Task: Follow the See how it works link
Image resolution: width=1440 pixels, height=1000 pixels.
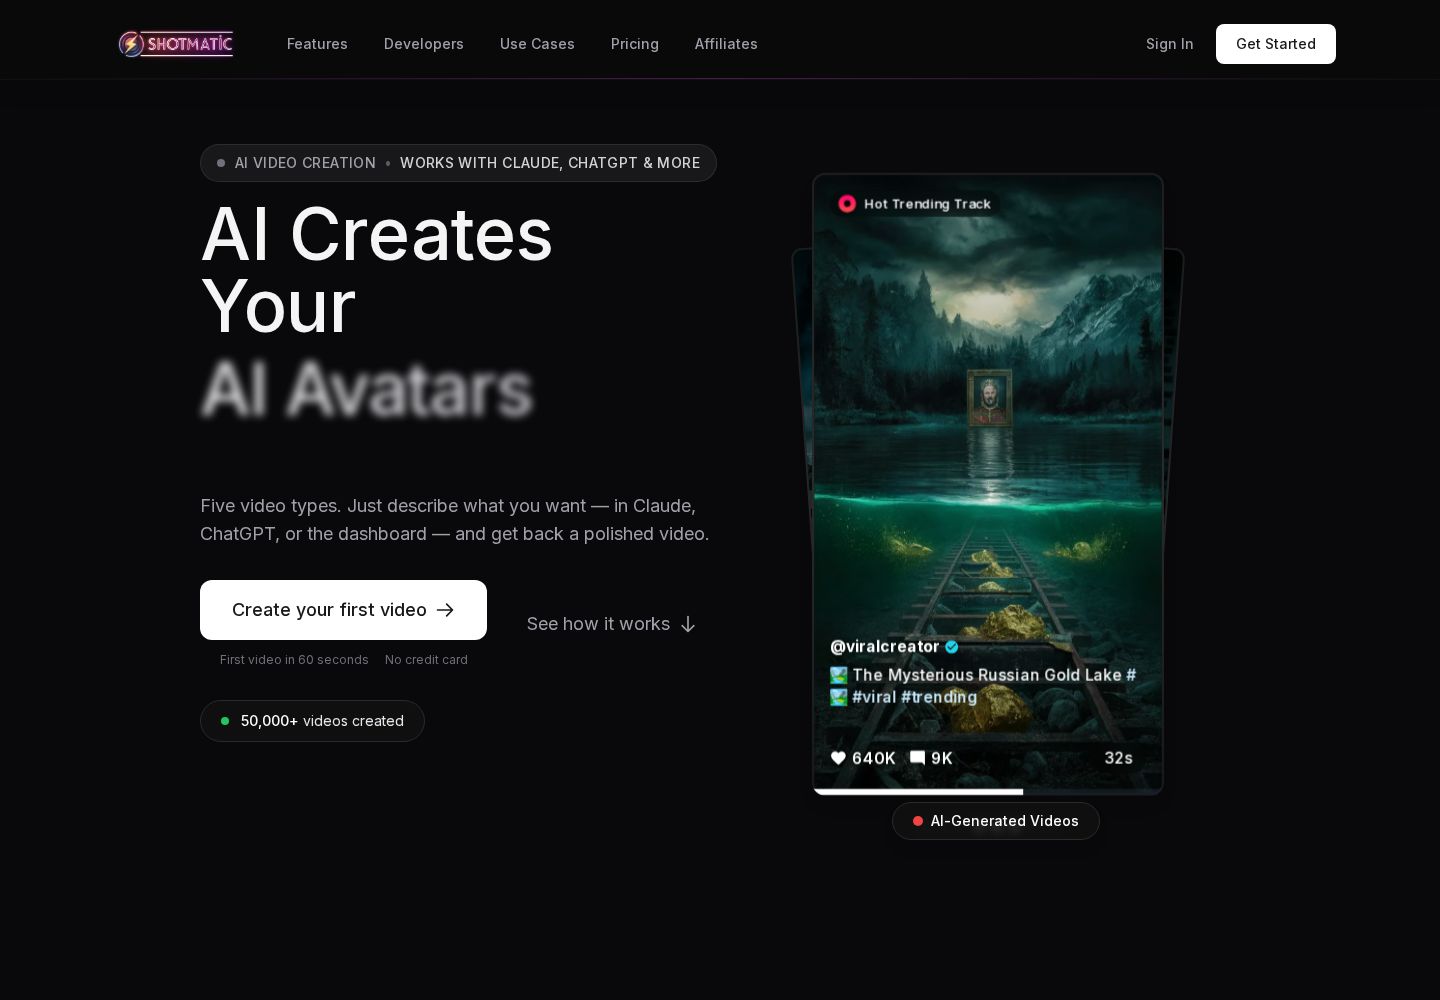Action: 611,624
